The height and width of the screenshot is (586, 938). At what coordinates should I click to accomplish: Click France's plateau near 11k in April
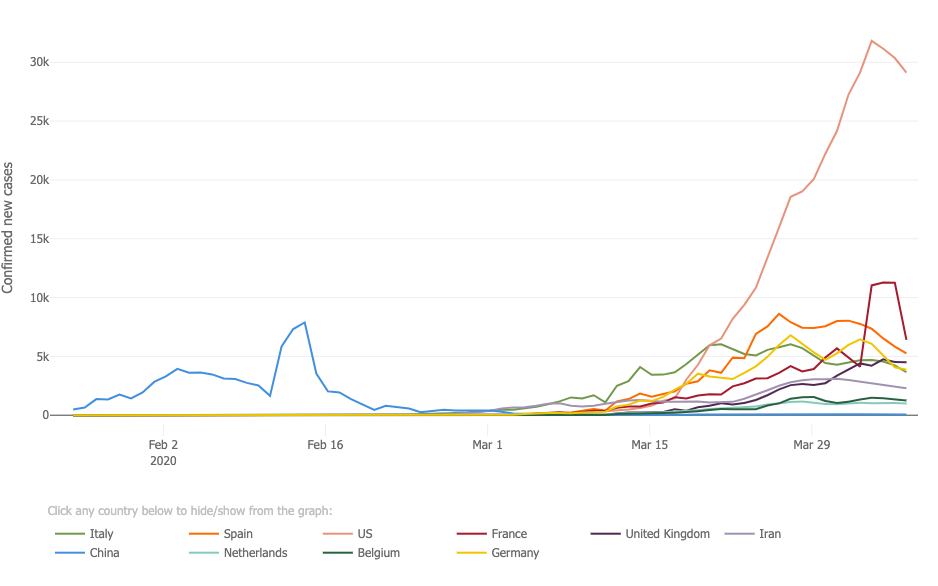(884, 283)
